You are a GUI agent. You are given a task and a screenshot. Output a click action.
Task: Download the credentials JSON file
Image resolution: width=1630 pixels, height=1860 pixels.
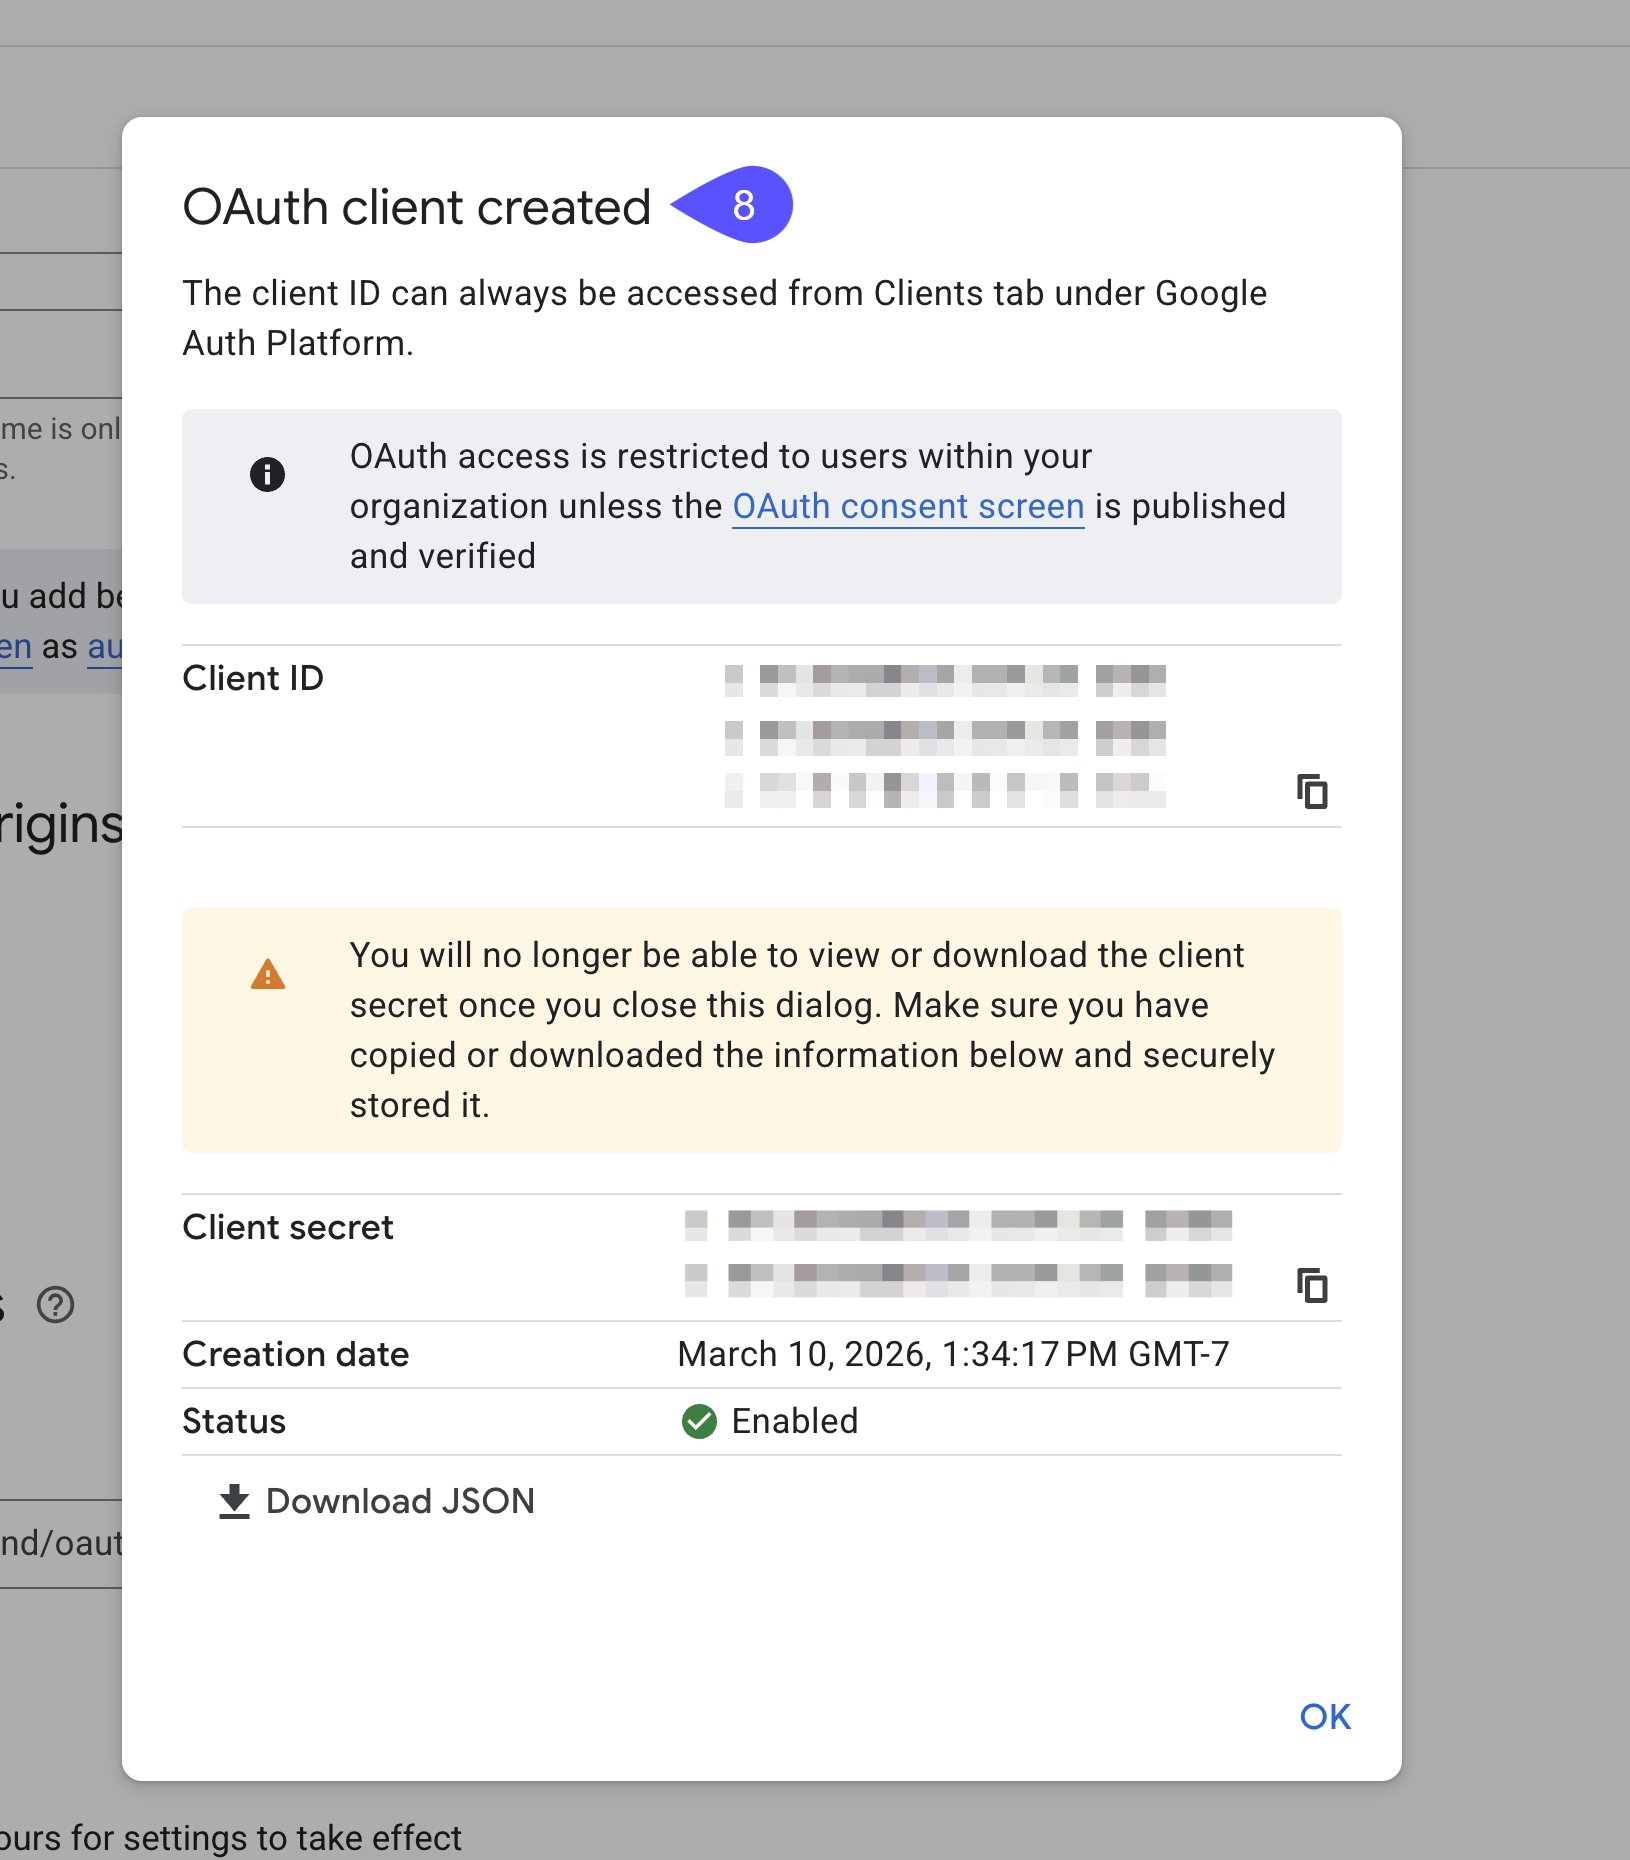376,1501
